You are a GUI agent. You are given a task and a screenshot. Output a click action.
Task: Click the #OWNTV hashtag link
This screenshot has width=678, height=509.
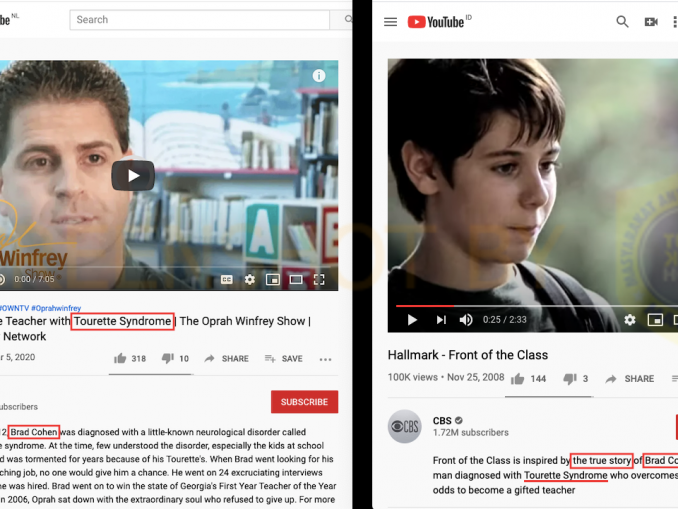(x=14, y=308)
